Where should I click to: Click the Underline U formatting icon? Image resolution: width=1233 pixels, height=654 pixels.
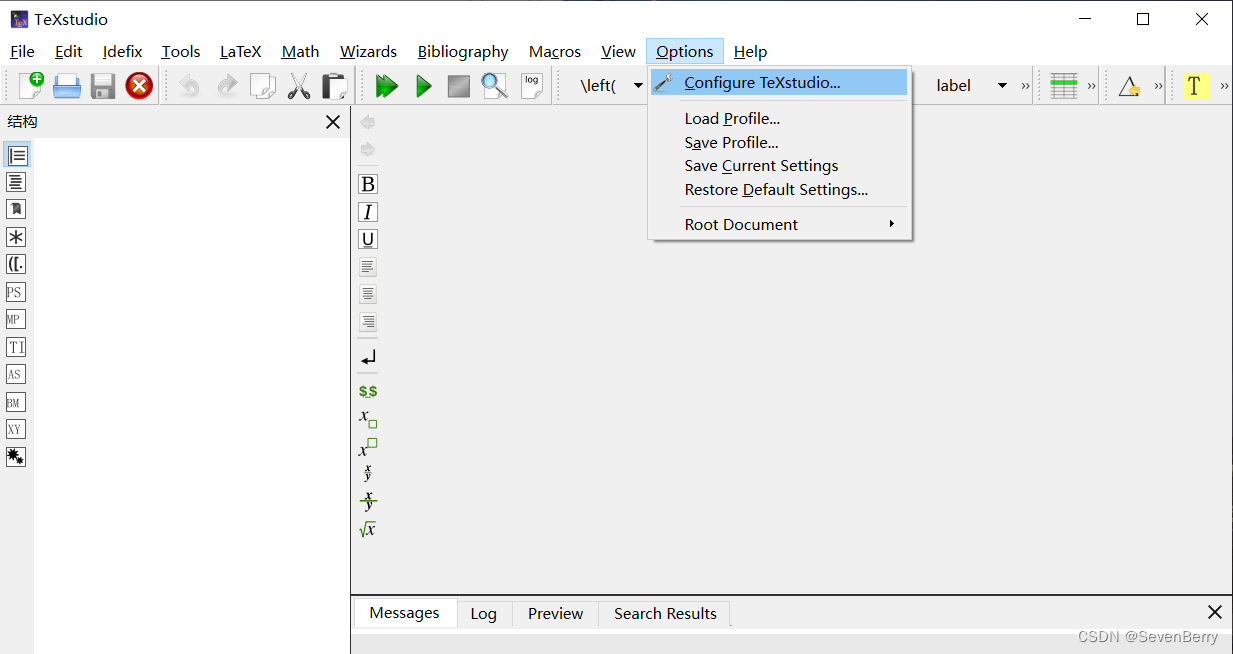click(368, 239)
